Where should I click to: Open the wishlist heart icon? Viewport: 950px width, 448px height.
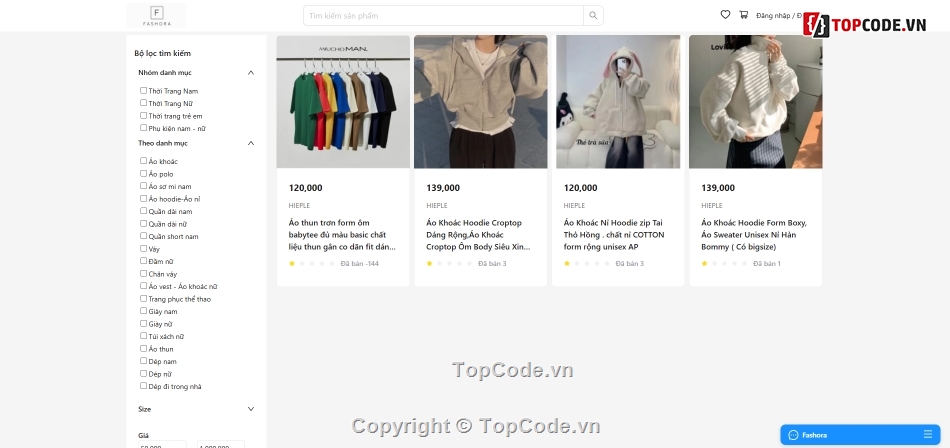point(725,15)
